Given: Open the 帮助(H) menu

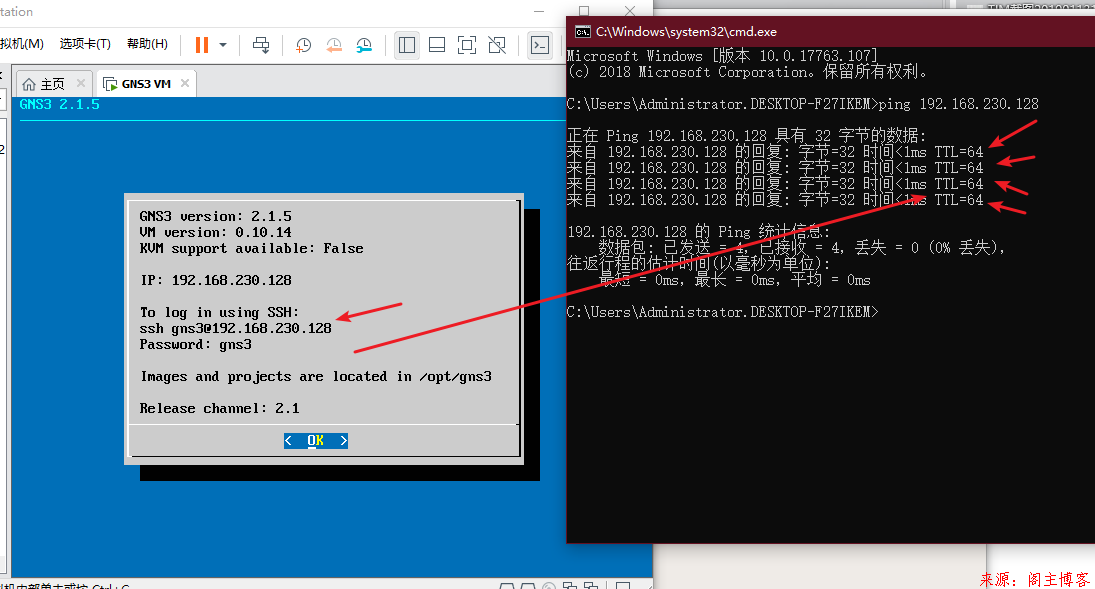Looking at the screenshot, I should tap(147, 44).
